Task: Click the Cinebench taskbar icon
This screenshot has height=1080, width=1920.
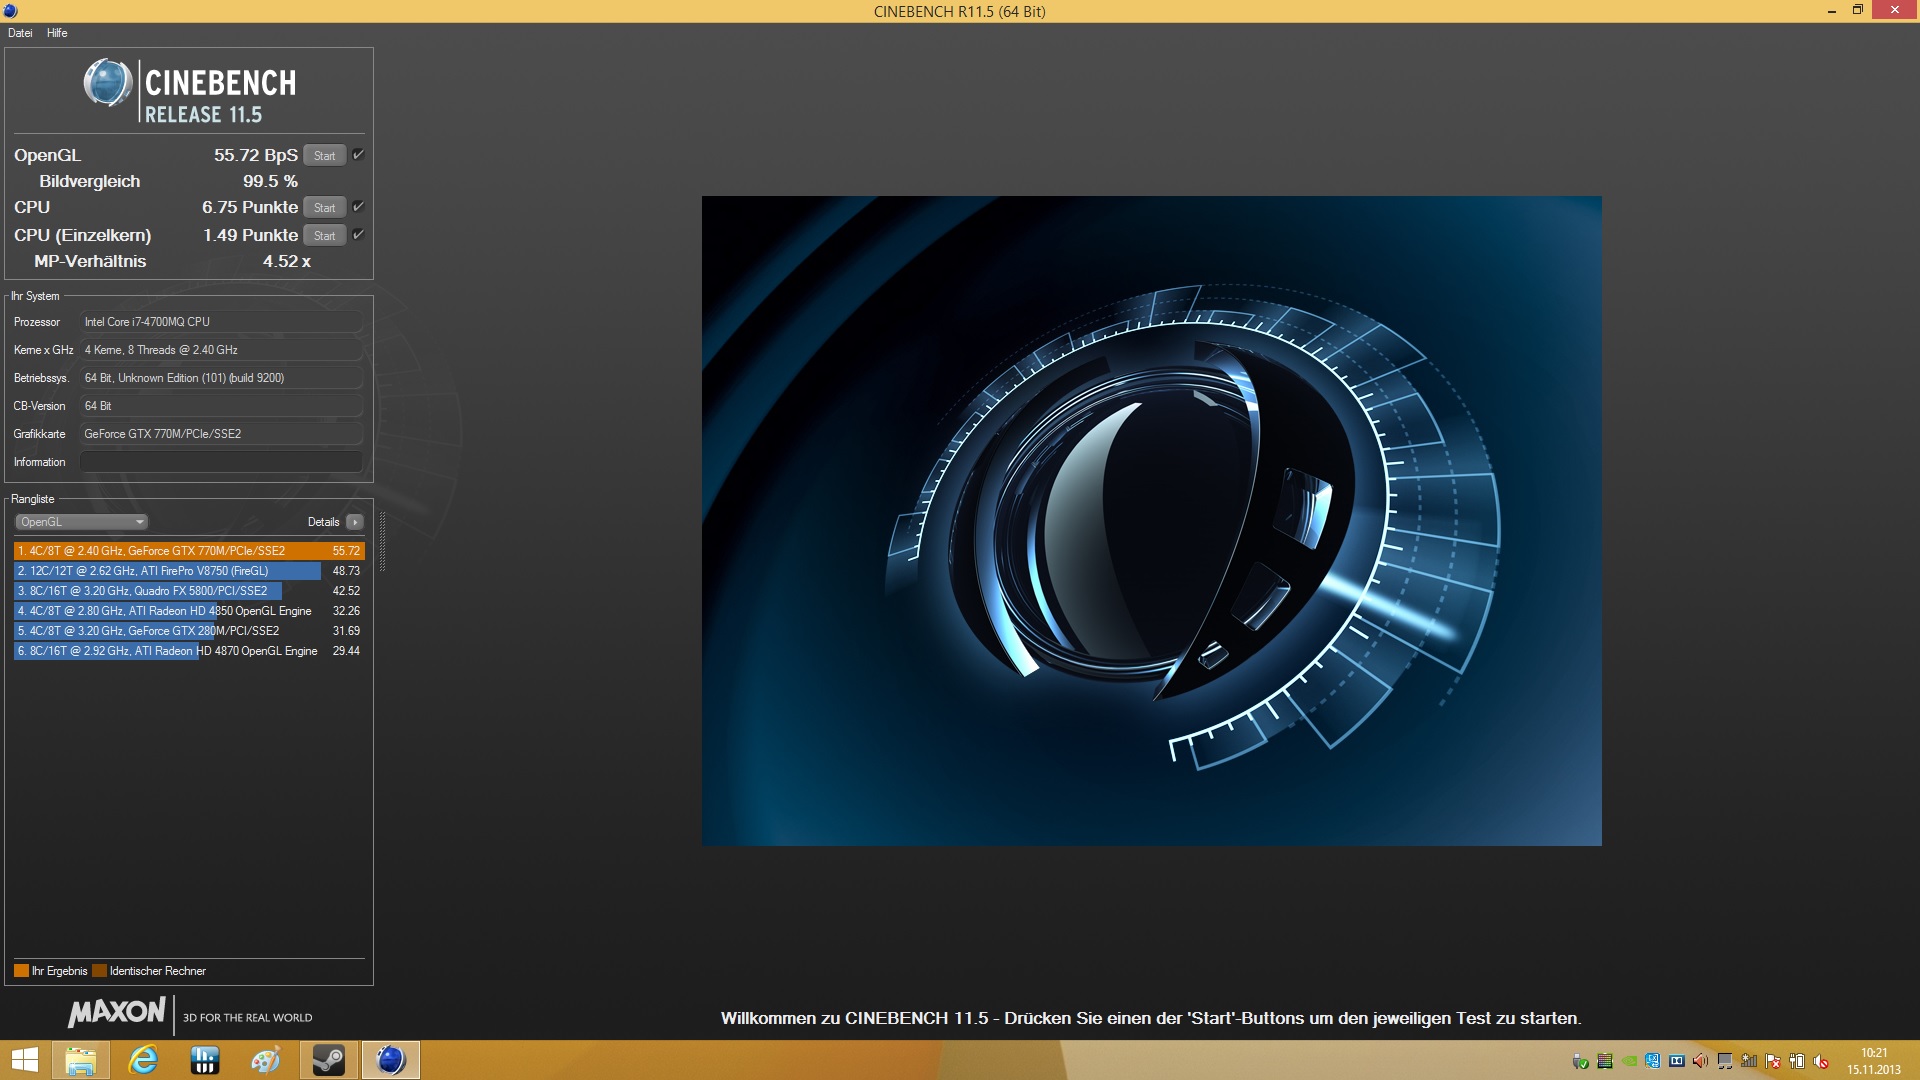Action: click(390, 1060)
